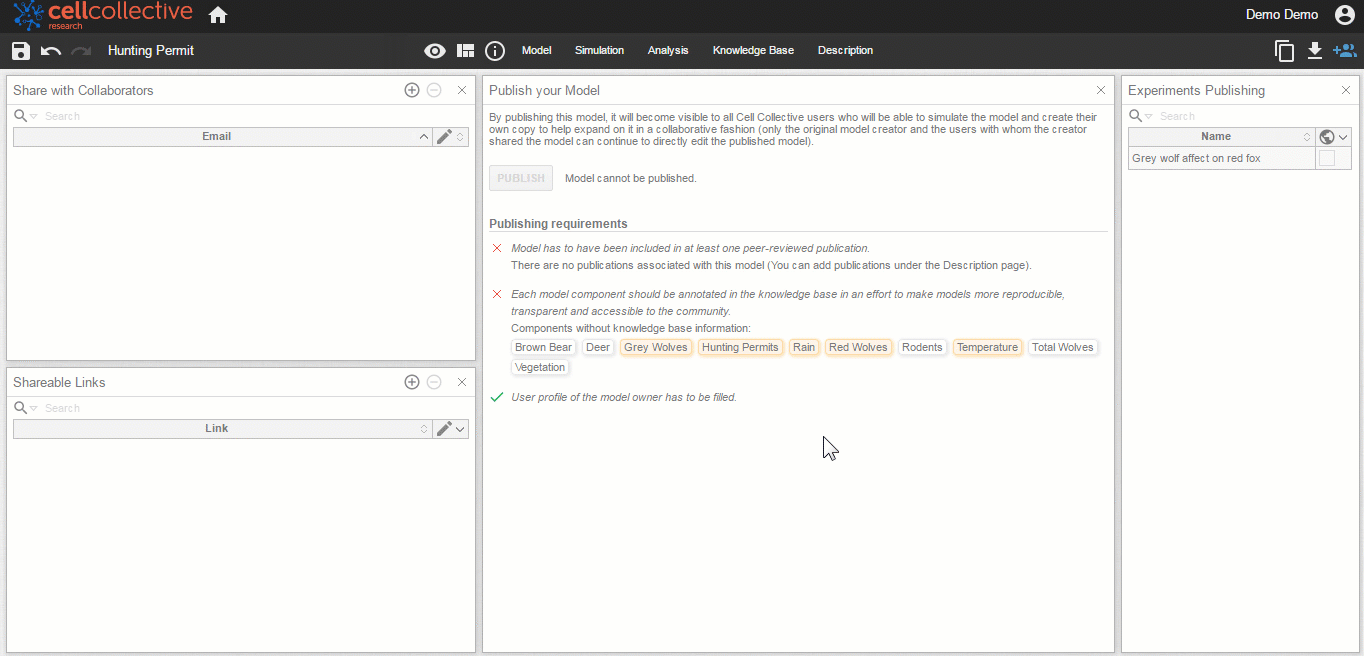Screen dimensions: 1364x656
Task: Add a new shareable link
Action: [x=412, y=382]
